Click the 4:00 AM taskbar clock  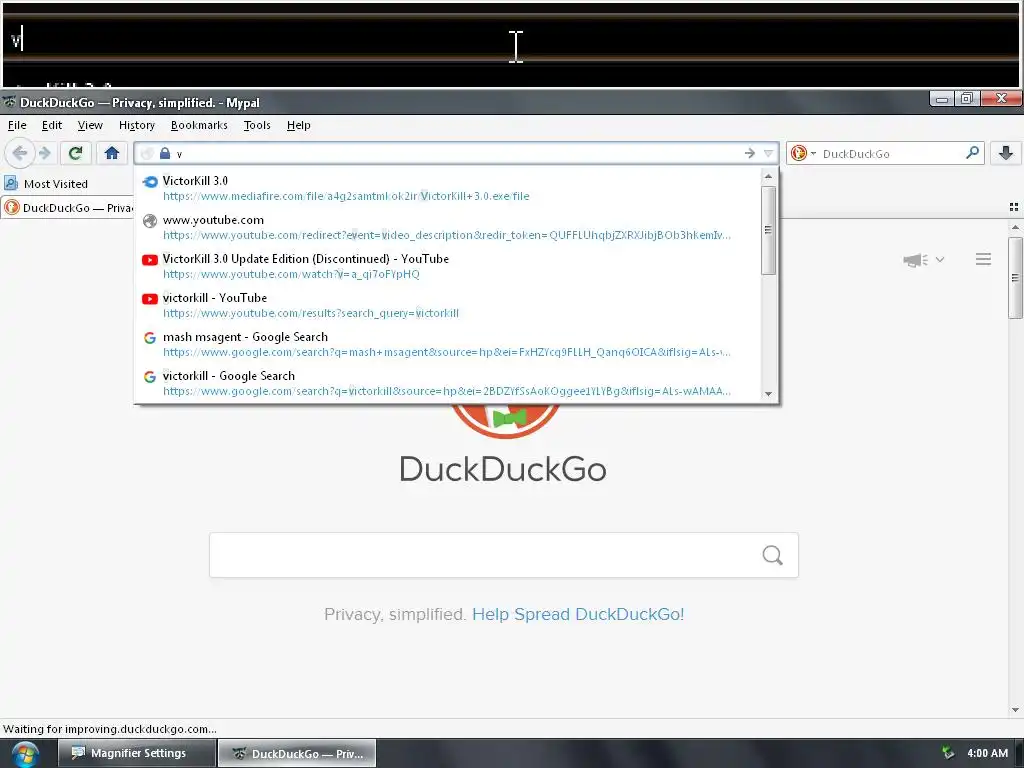coord(987,753)
